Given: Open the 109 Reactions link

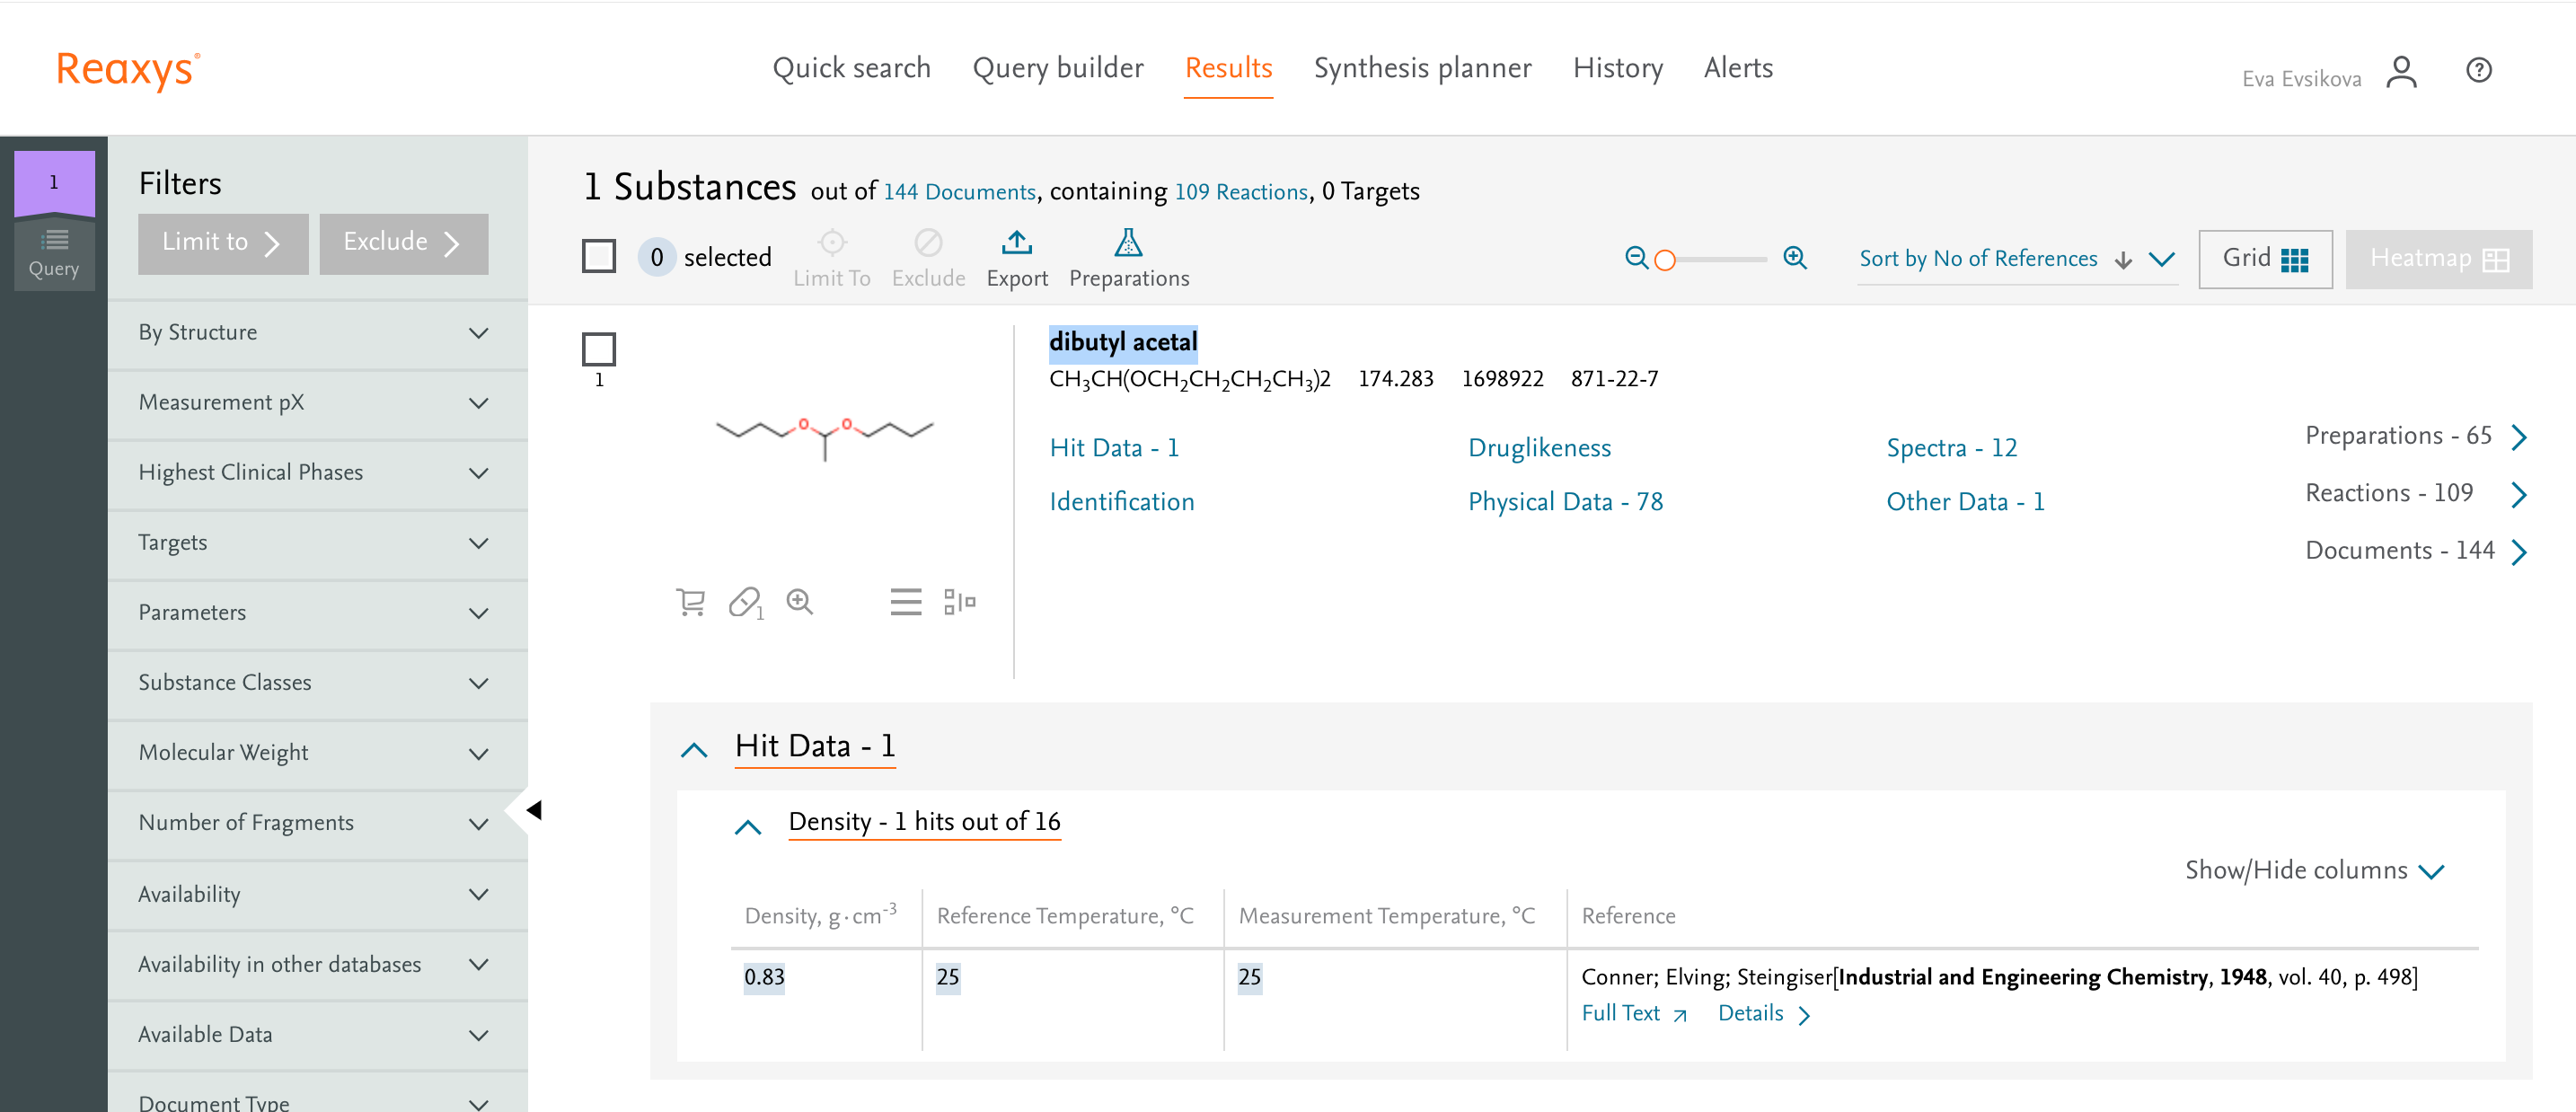Looking at the screenshot, I should (x=1241, y=192).
